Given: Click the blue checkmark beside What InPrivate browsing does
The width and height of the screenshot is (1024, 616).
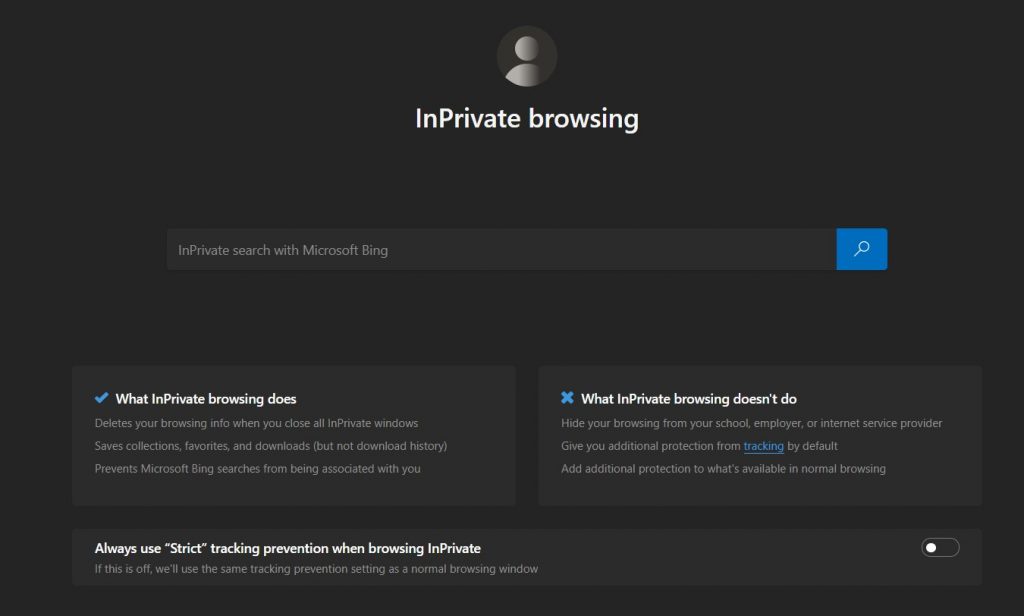Looking at the screenshot, I should coord(102,398).
